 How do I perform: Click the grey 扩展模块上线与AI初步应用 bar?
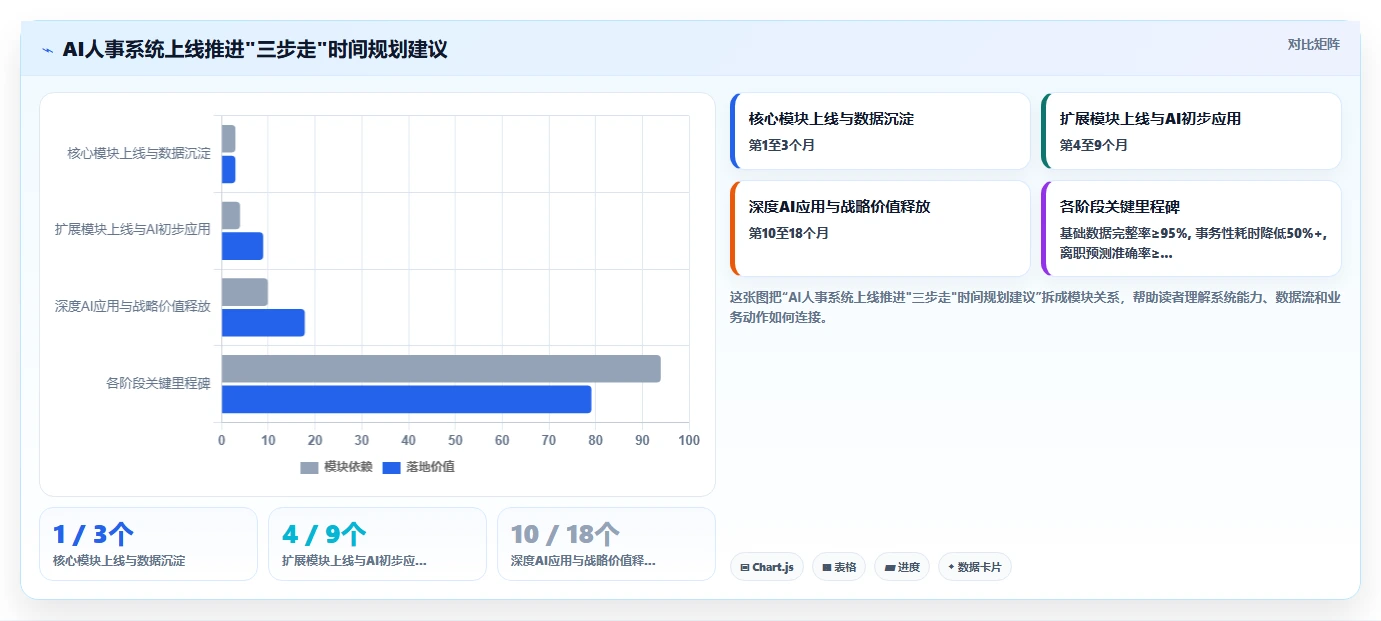[x=231, y=215]
